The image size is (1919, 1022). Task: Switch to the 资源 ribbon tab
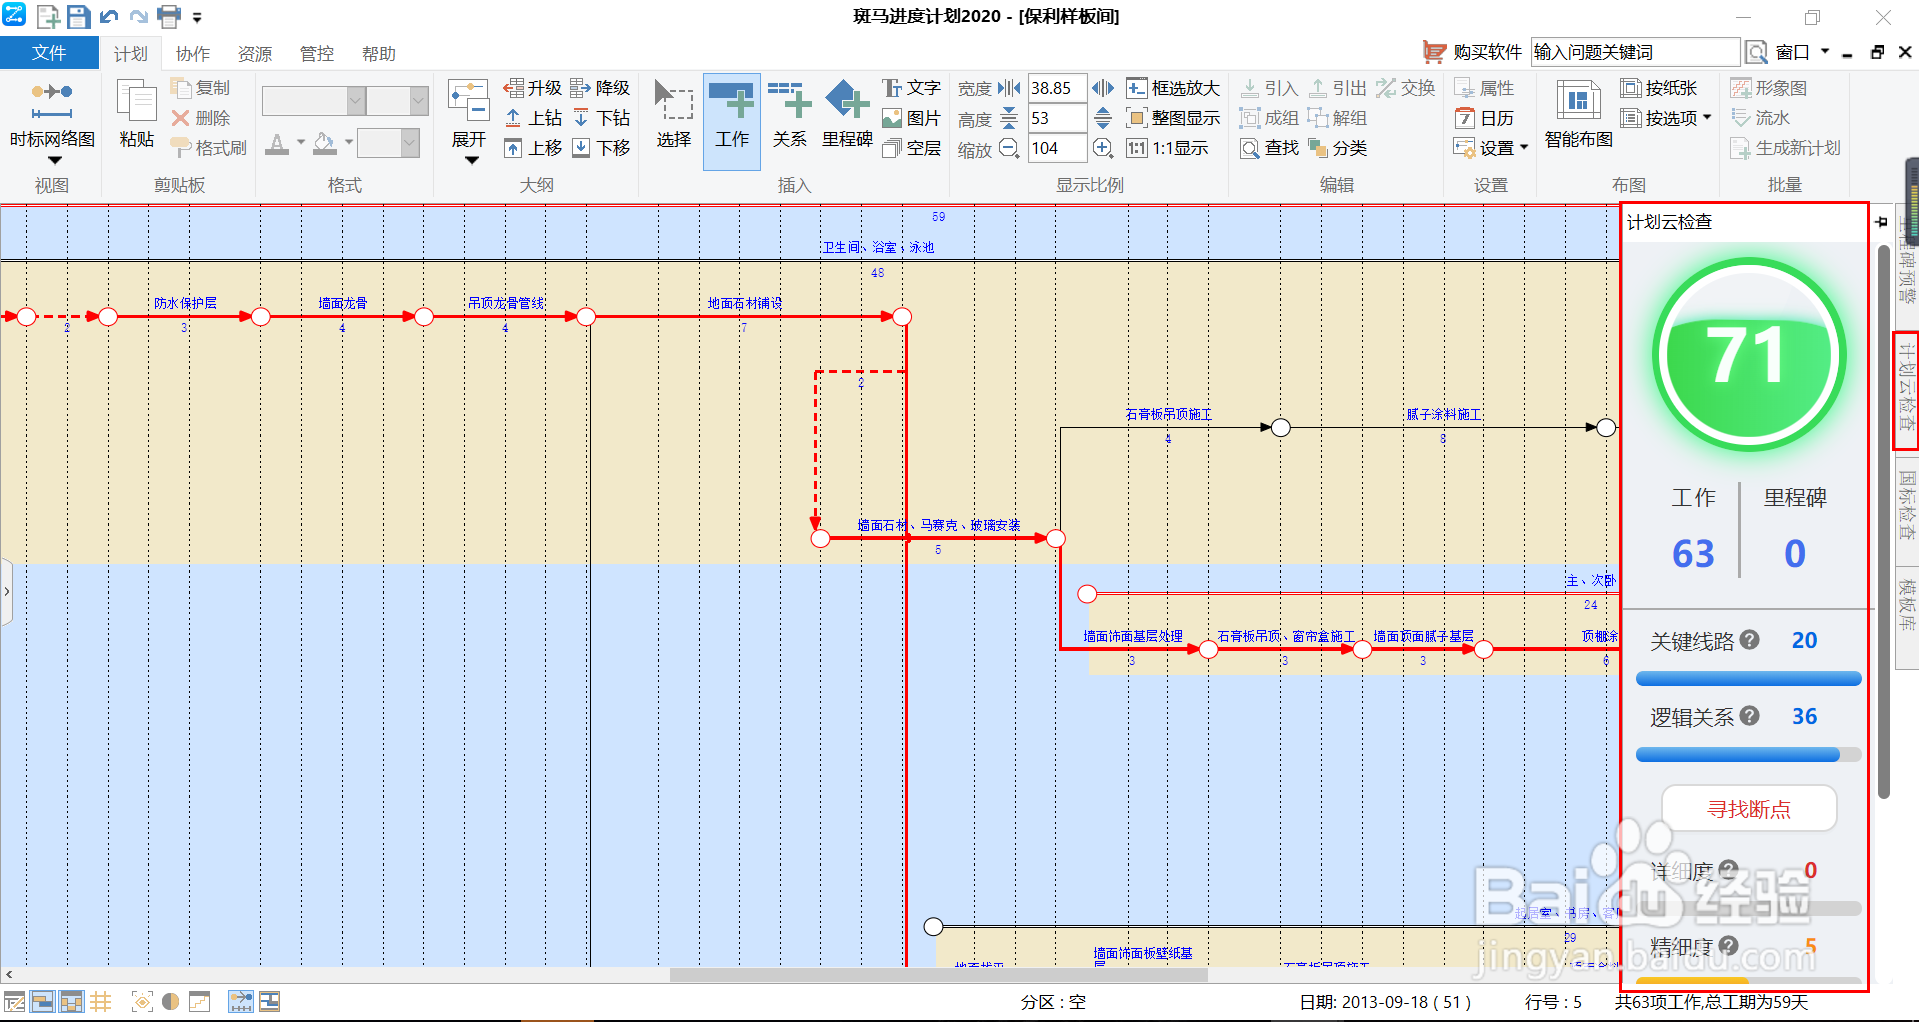coord(255,54)
